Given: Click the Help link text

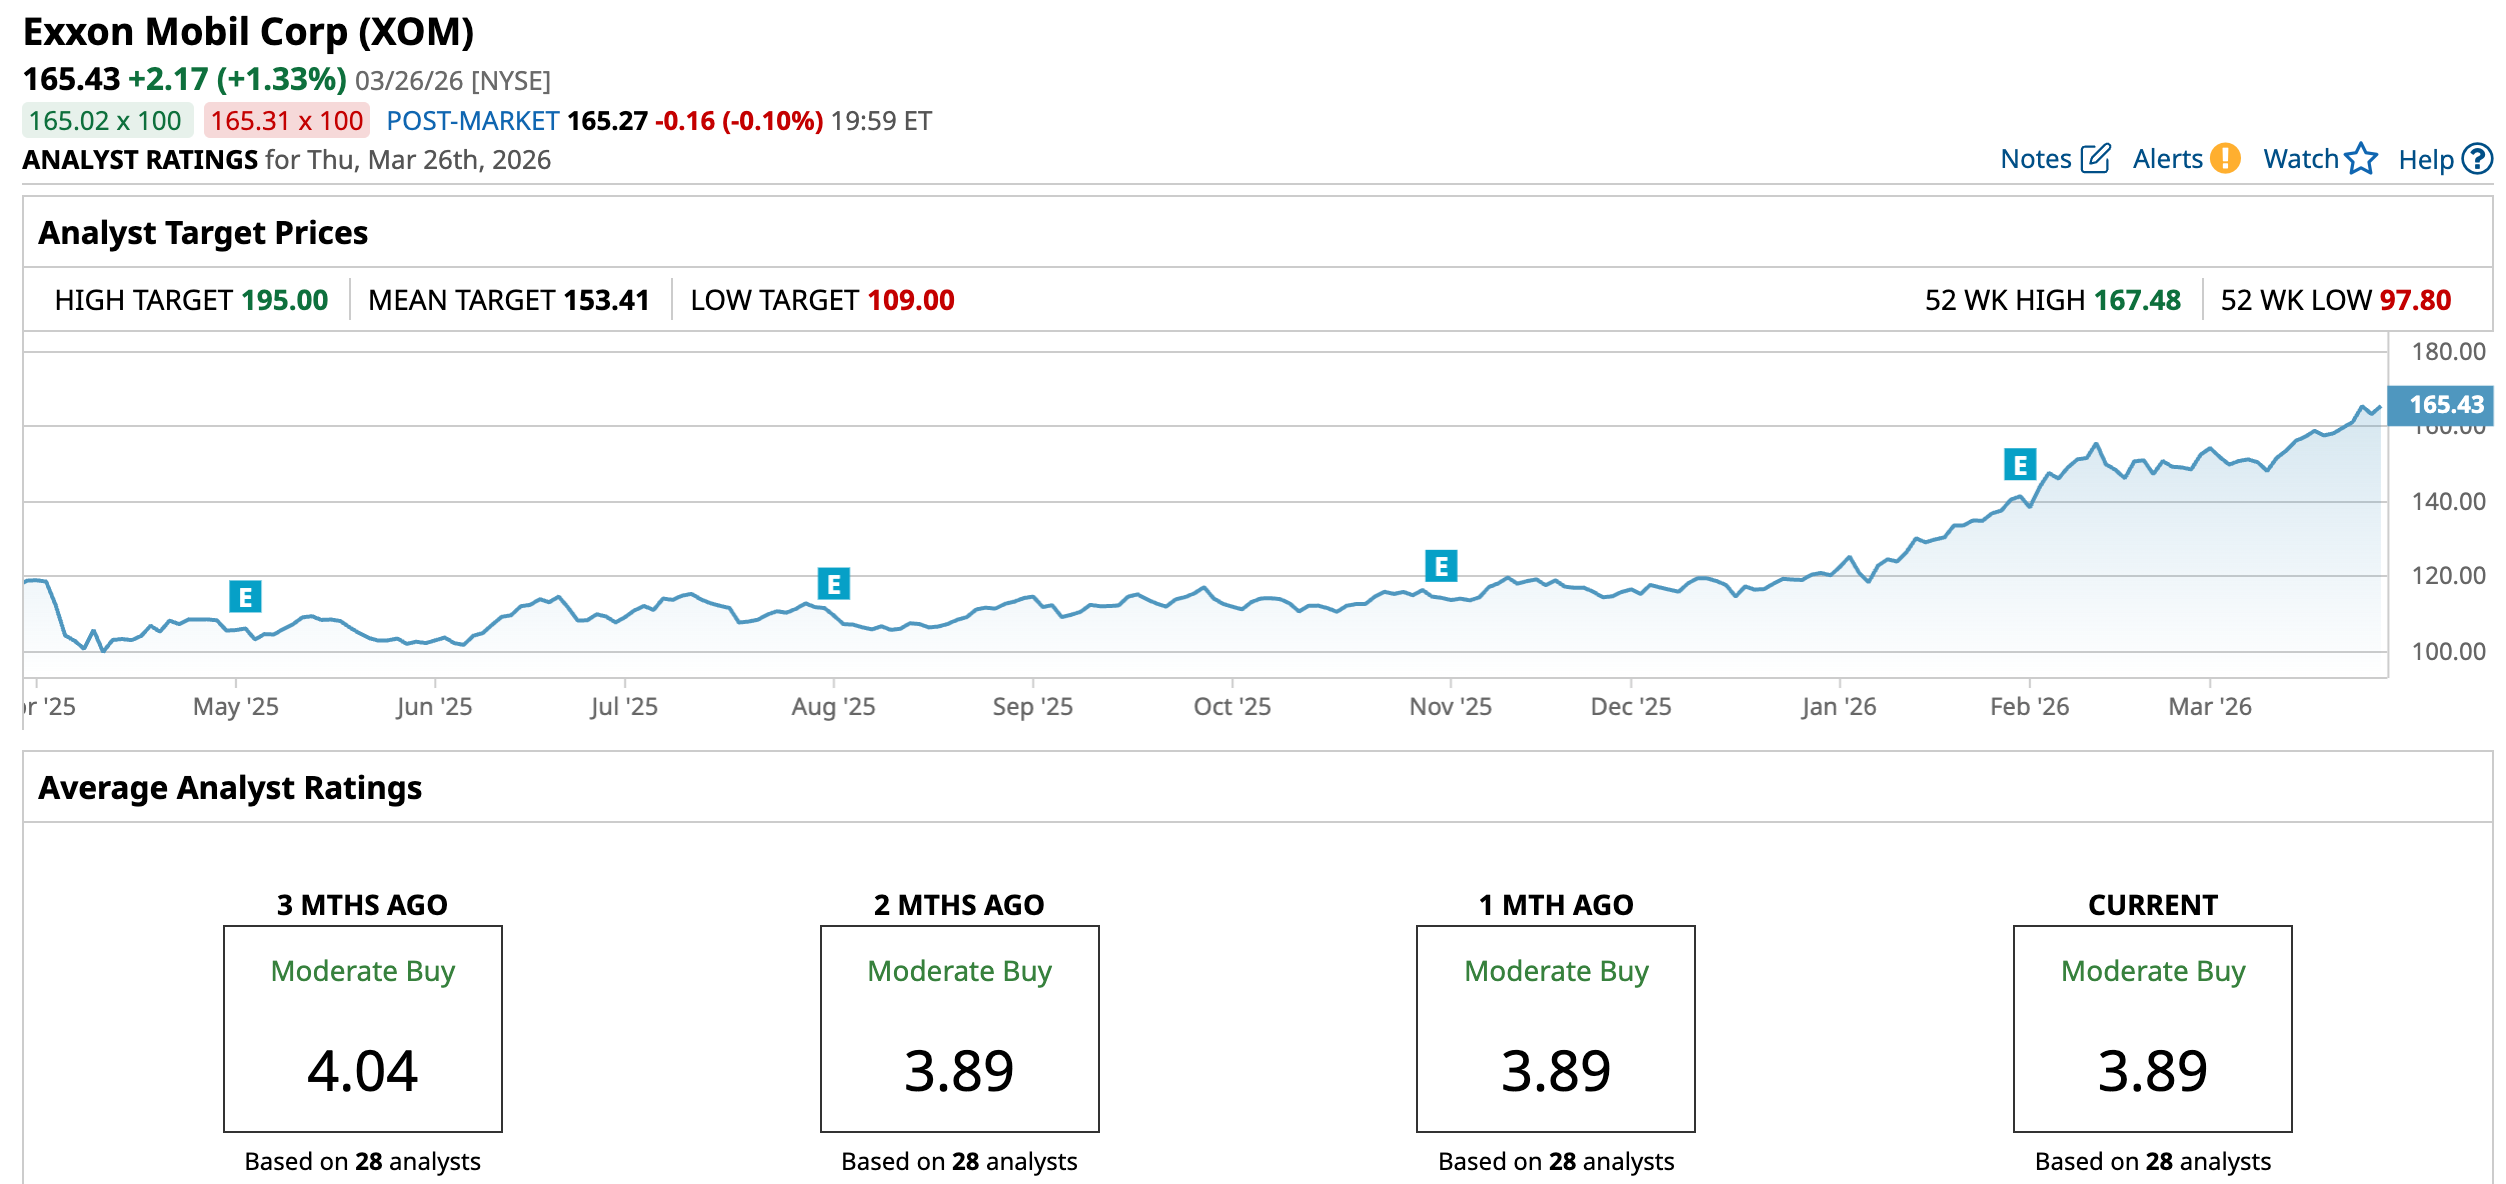Looking at the screenshot, I should 2426,160.
